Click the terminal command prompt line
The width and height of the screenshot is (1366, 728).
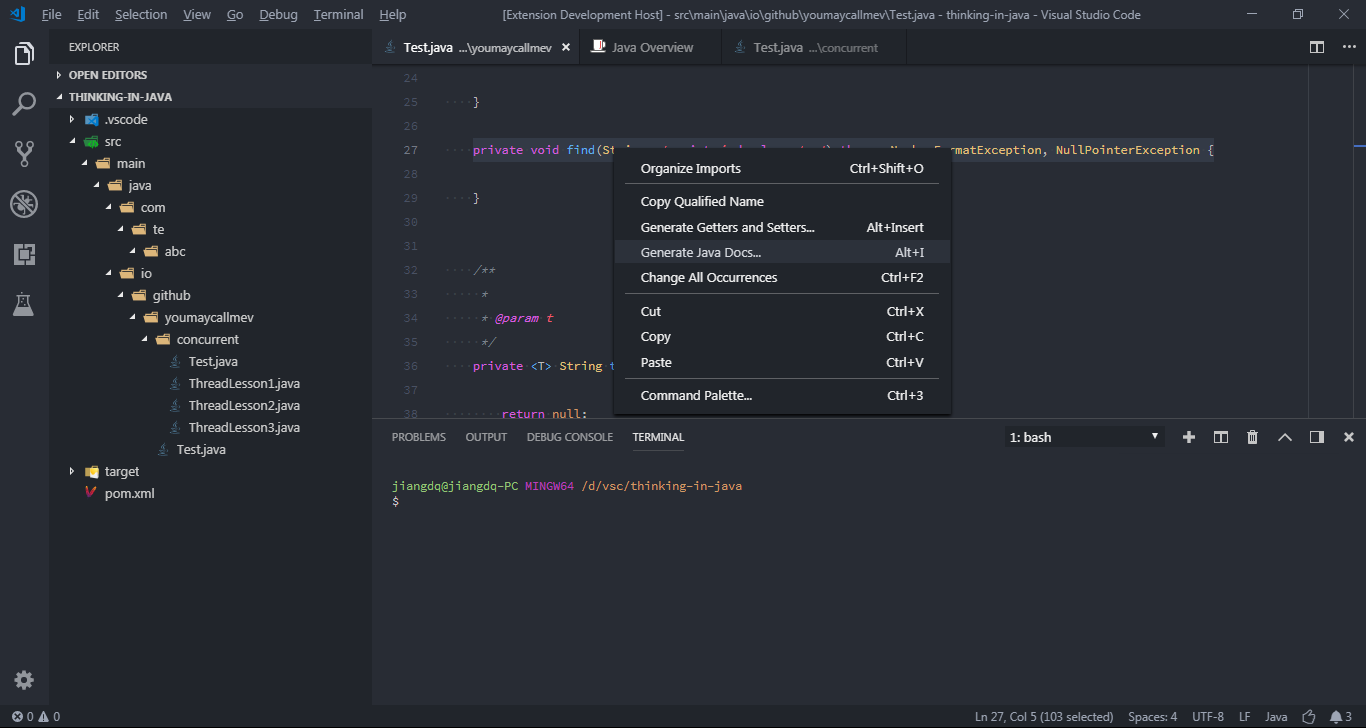click(x=395, y=501)
